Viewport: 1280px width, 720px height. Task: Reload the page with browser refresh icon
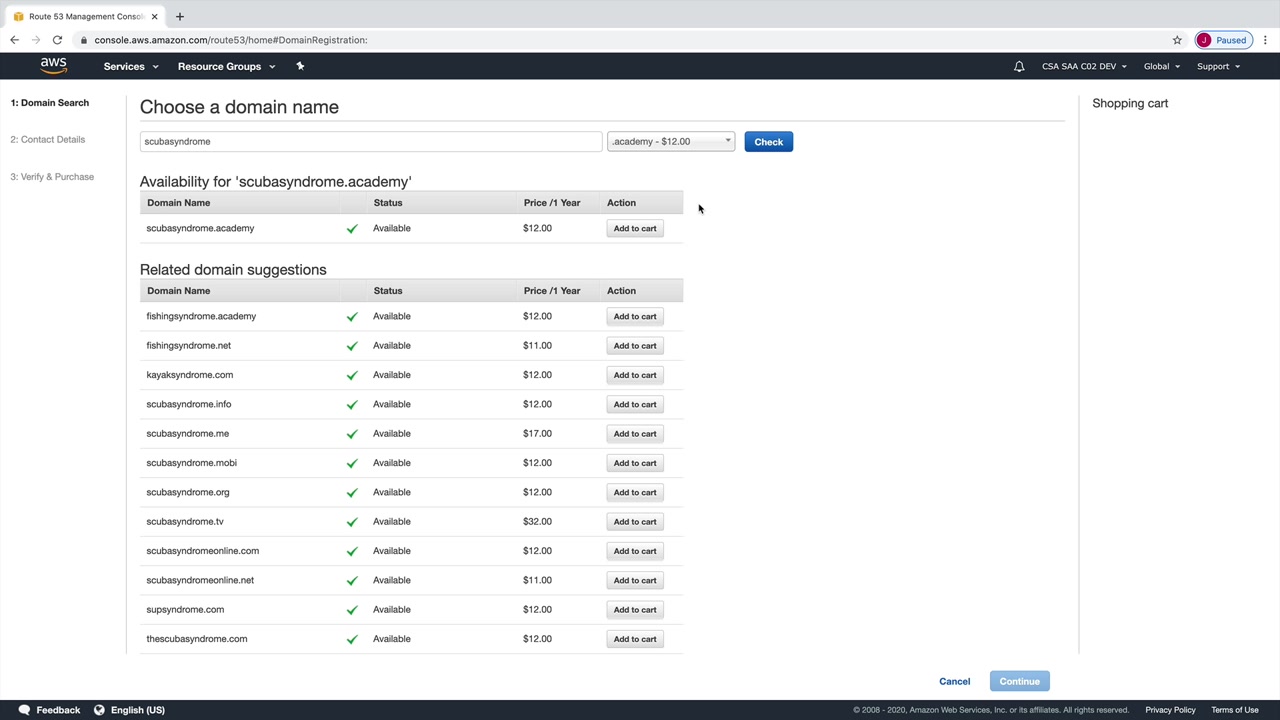point(57,40)
